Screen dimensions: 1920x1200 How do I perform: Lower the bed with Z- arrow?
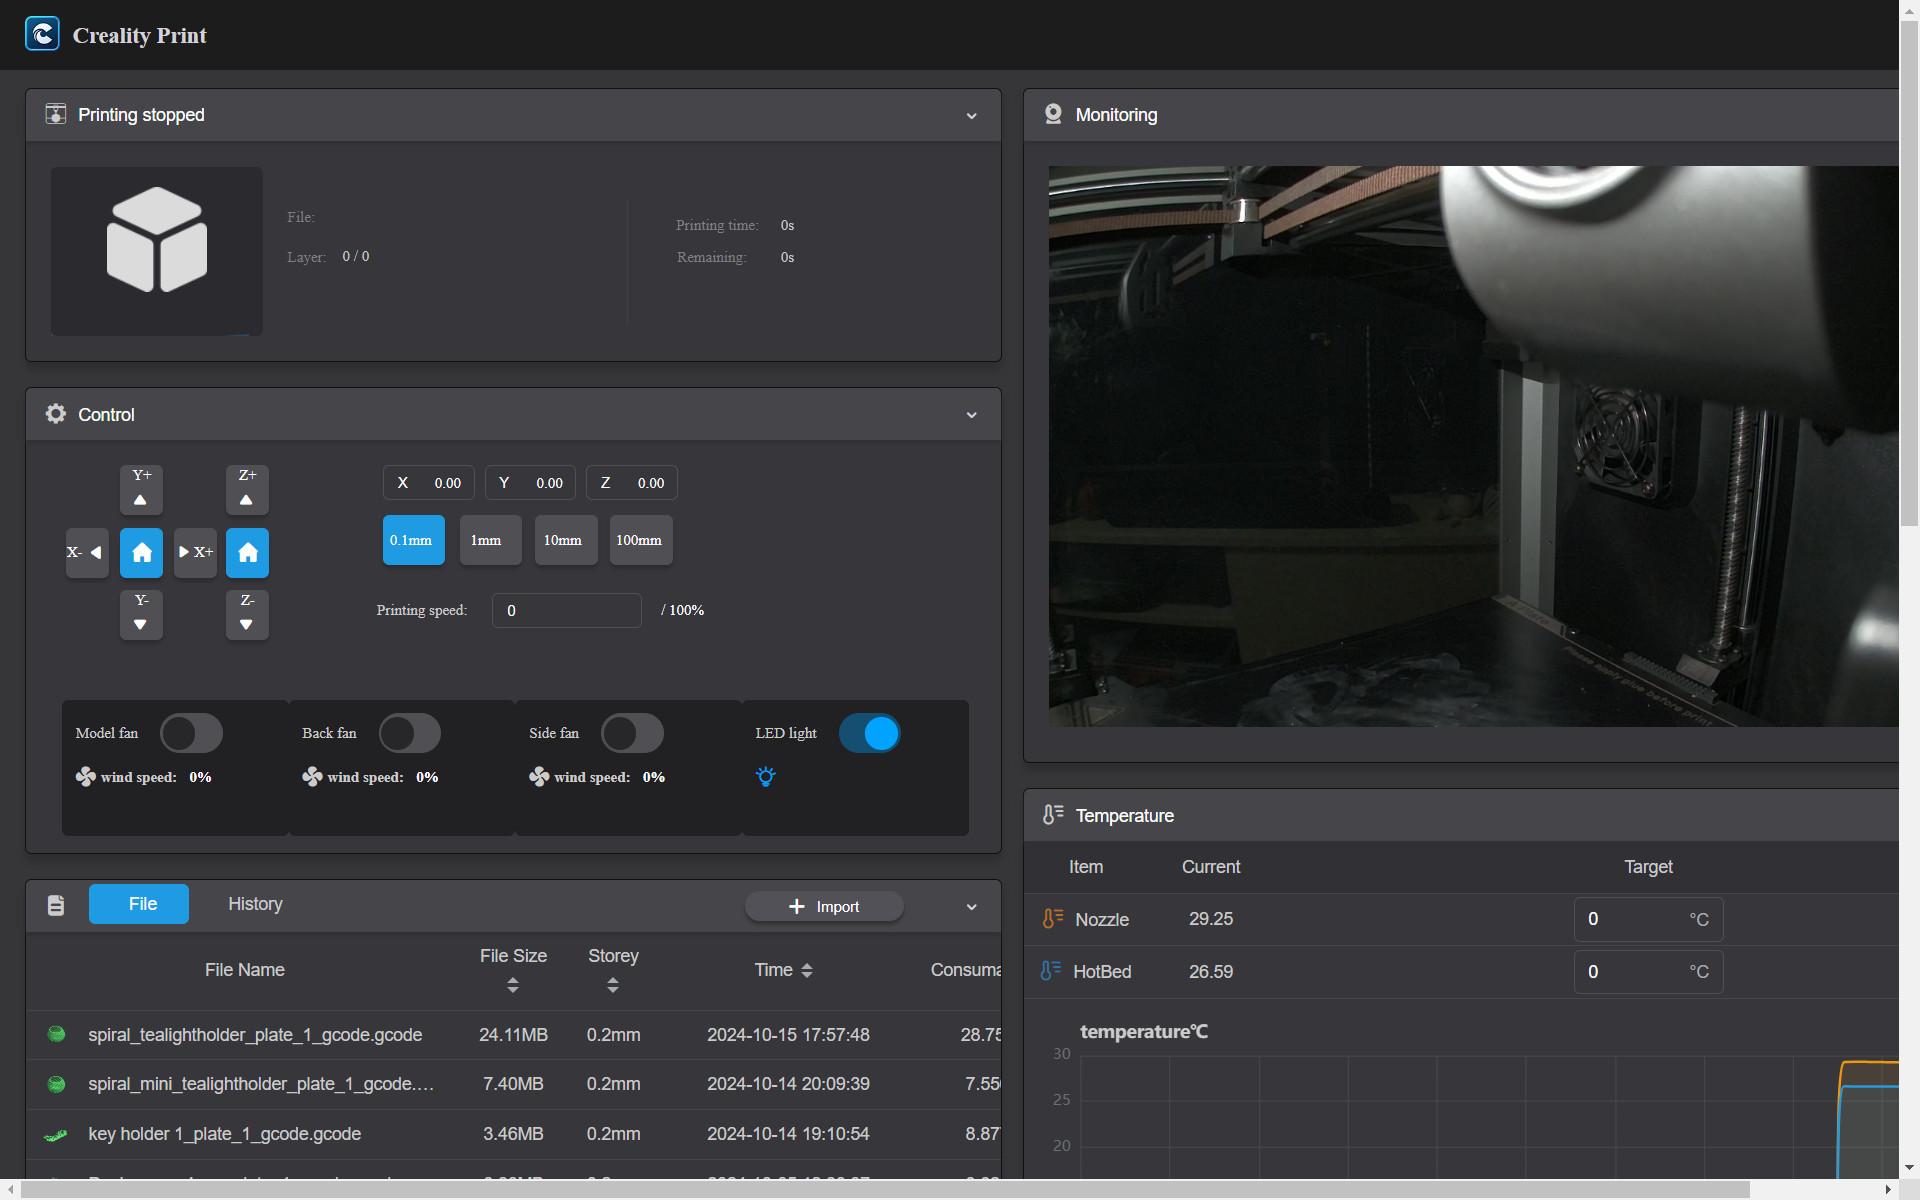247,614
